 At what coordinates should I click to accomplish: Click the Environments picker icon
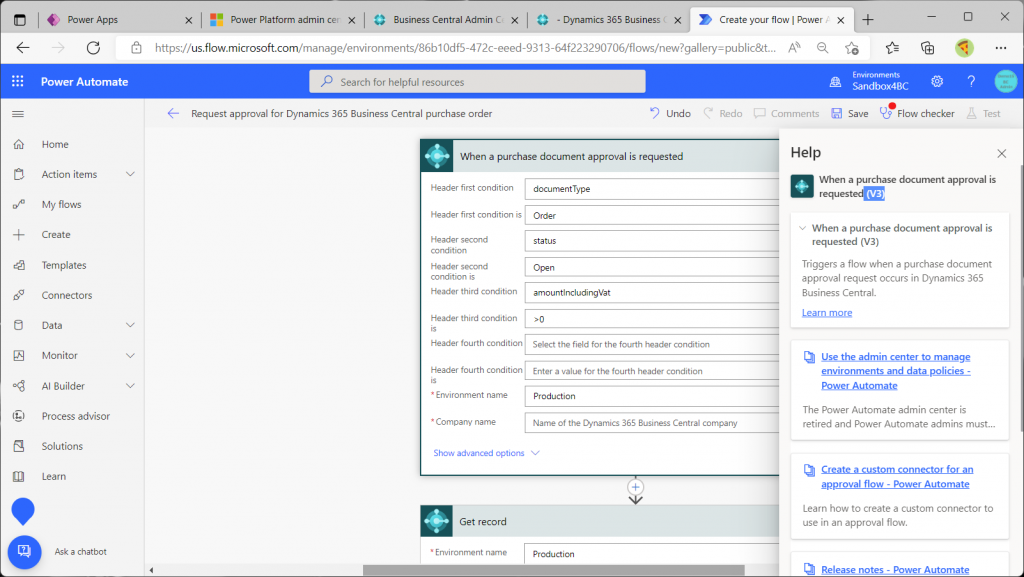(835, 82)
